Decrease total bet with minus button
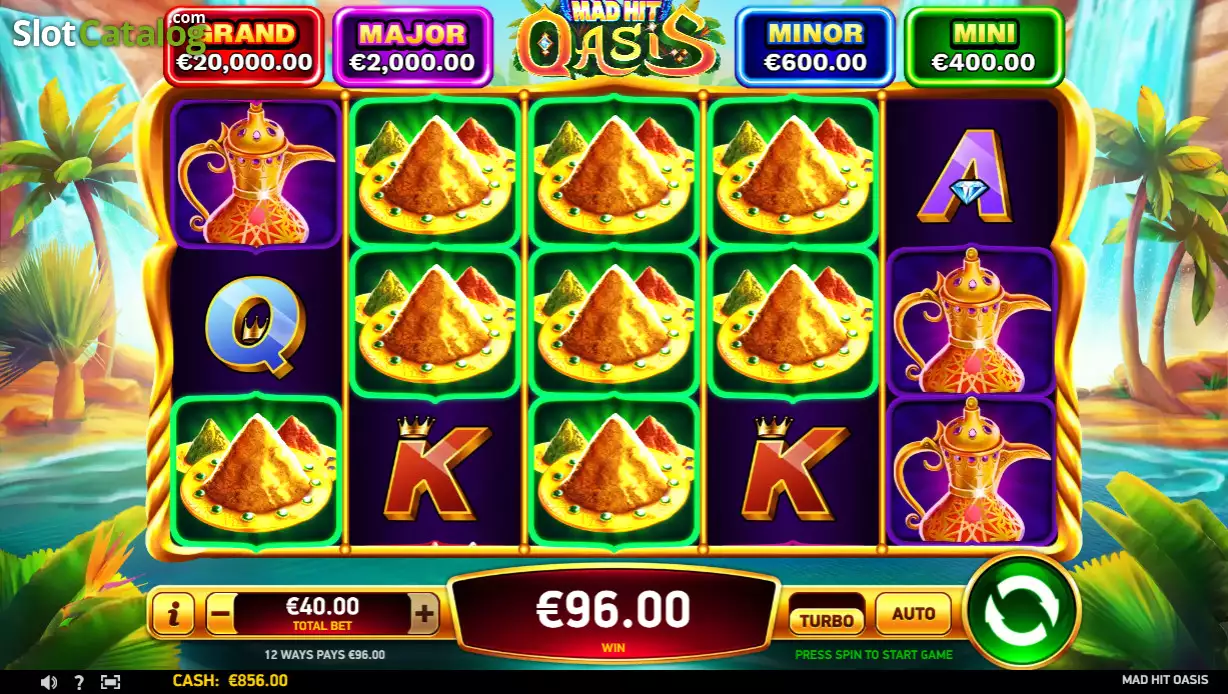Screen dimensions: 1228x694 click(x=222, y=614)
